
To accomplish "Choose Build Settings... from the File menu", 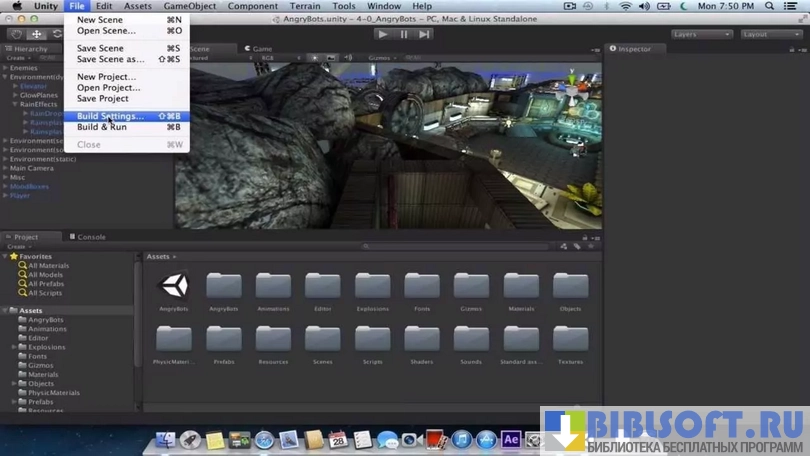I will click(x=110, y=116).
